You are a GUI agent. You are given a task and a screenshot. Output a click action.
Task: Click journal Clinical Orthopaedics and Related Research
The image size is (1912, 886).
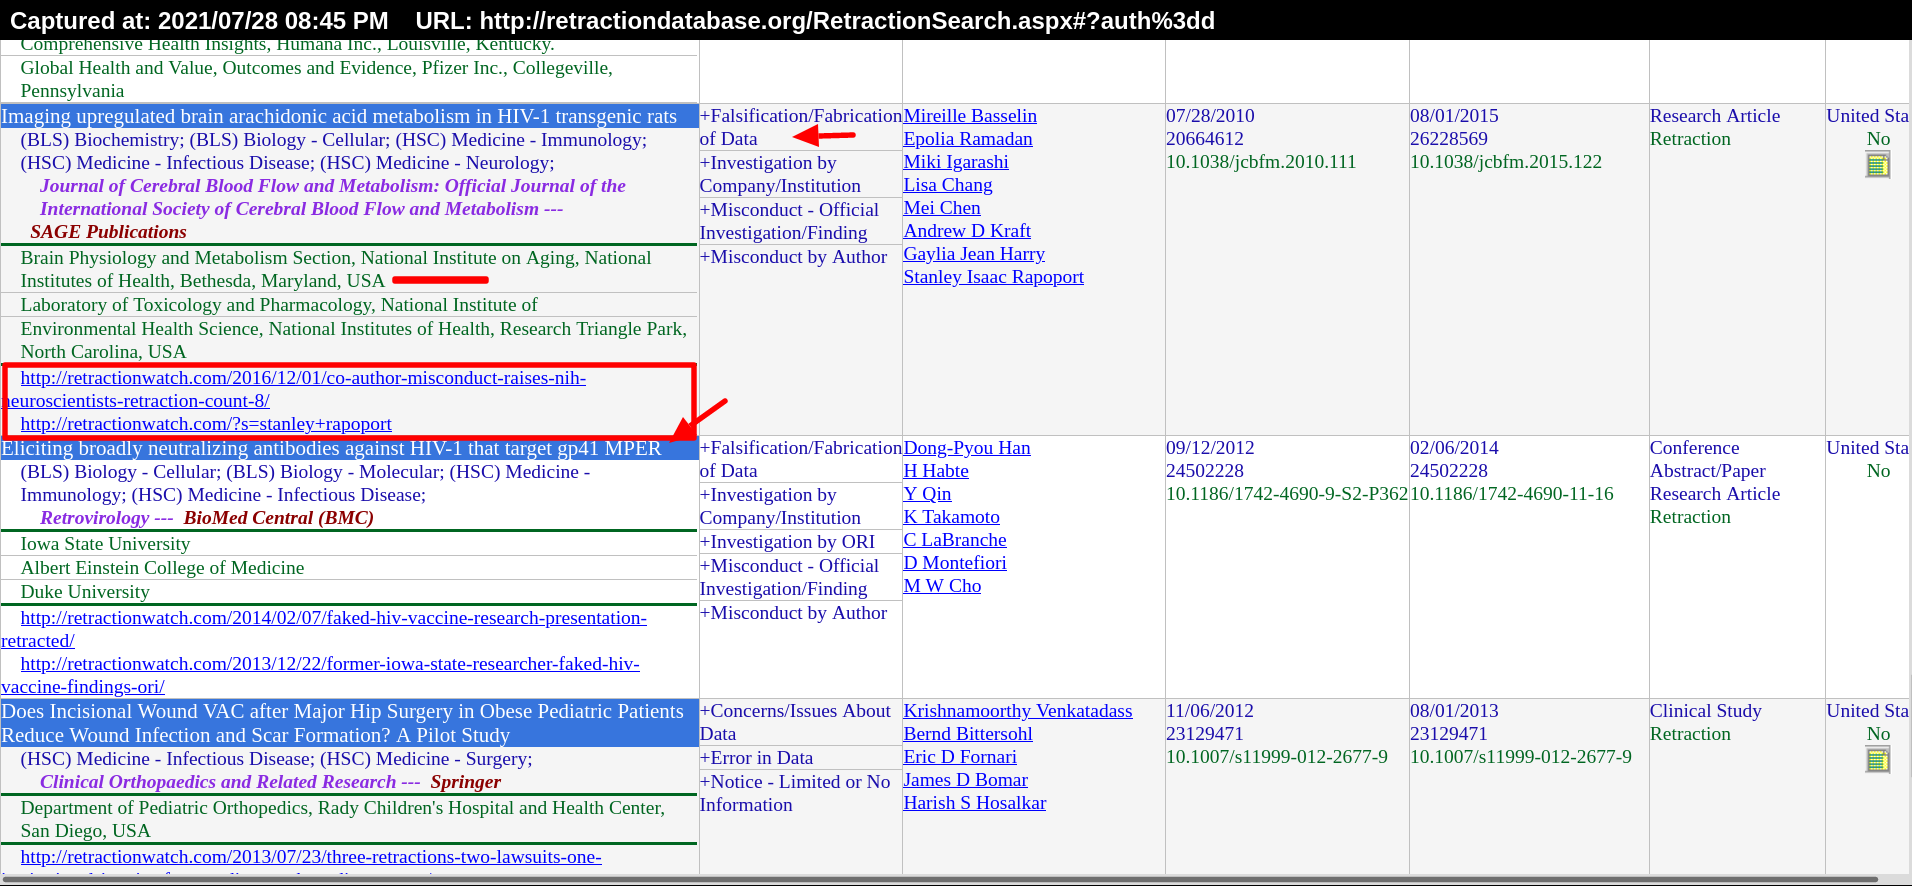[x=218, y=782]
